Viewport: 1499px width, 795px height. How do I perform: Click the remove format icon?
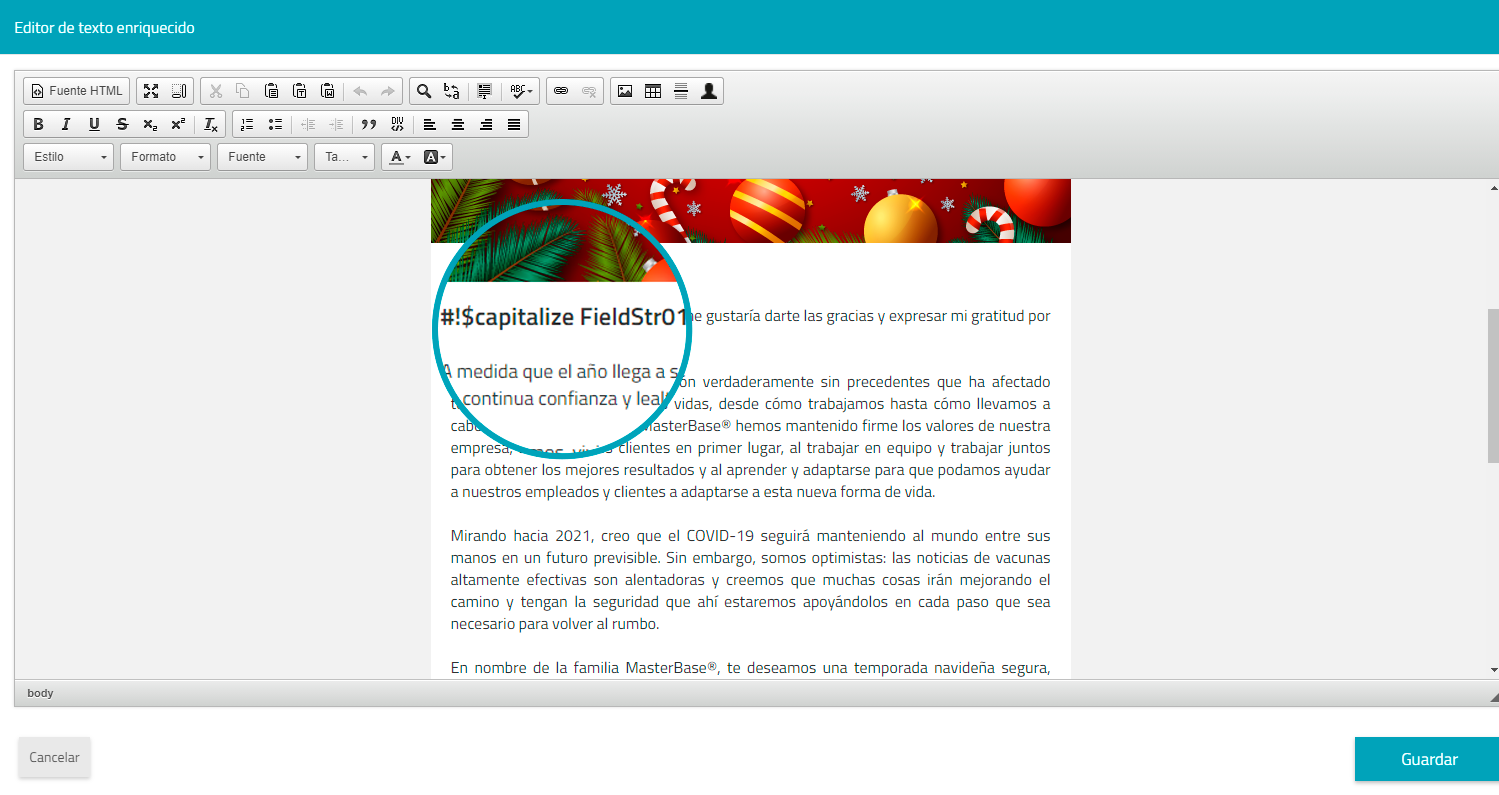(x=211, y=124)
